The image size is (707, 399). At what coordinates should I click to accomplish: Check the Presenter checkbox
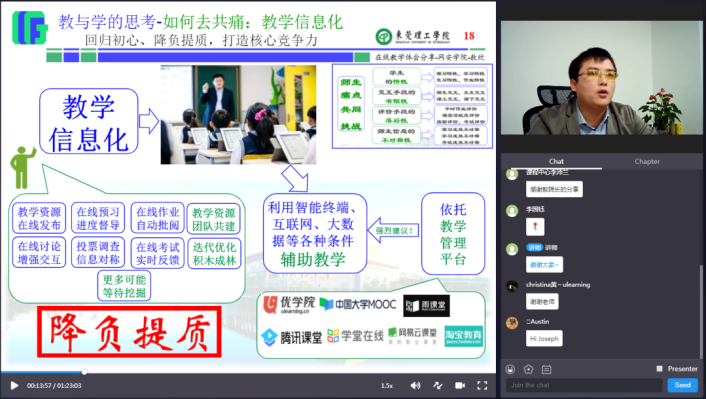(659, 369)
